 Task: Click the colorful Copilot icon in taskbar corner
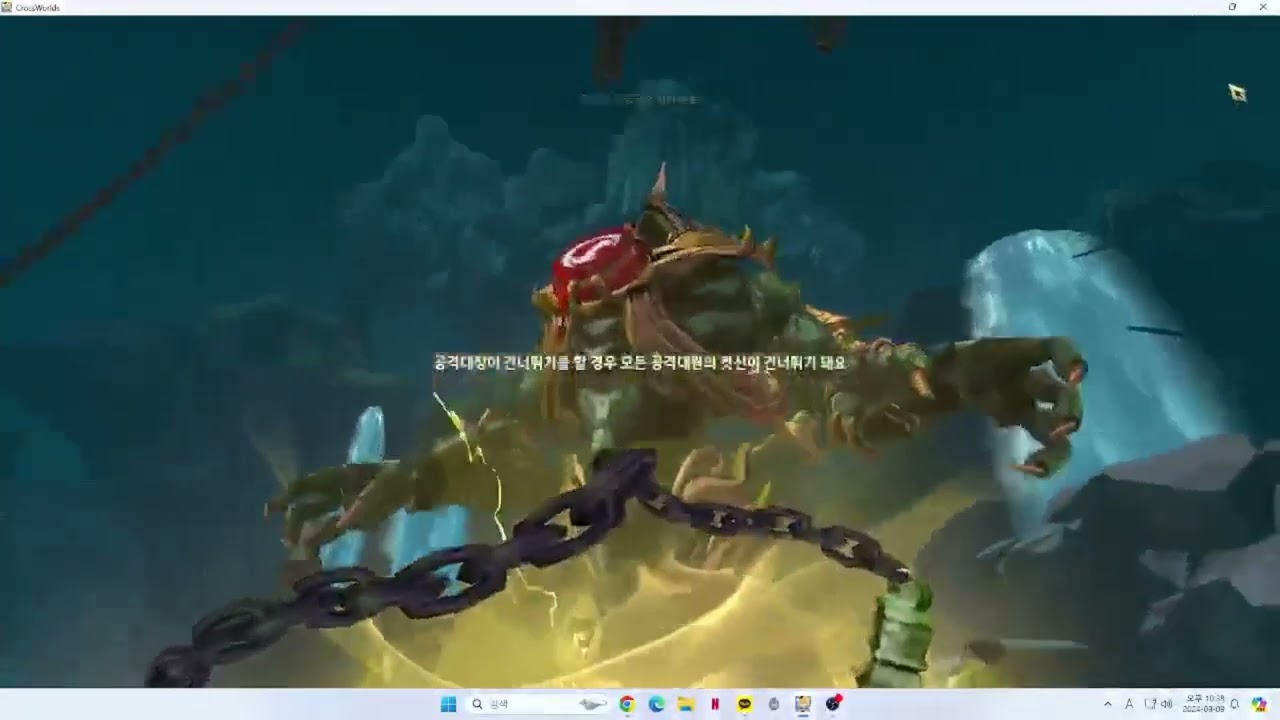pos(1259,704)
